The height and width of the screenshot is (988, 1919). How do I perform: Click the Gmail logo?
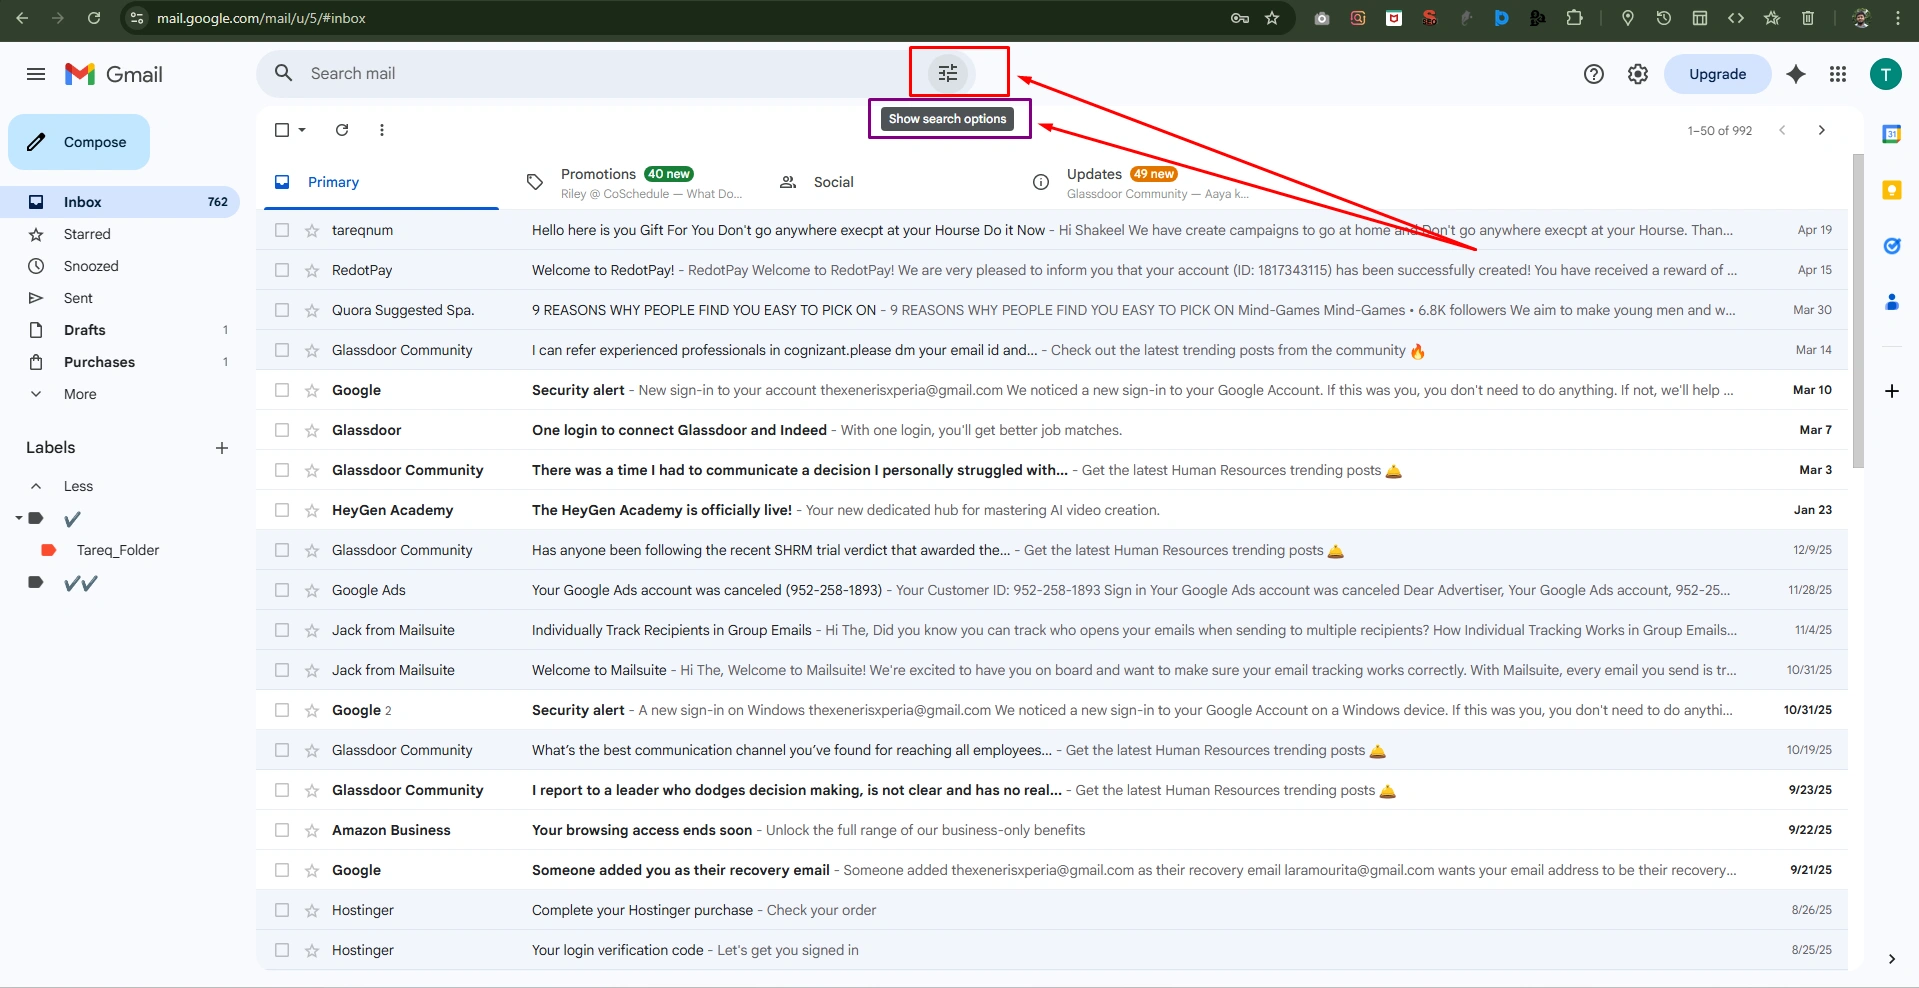pyautogui.click(x=114, y=74)
